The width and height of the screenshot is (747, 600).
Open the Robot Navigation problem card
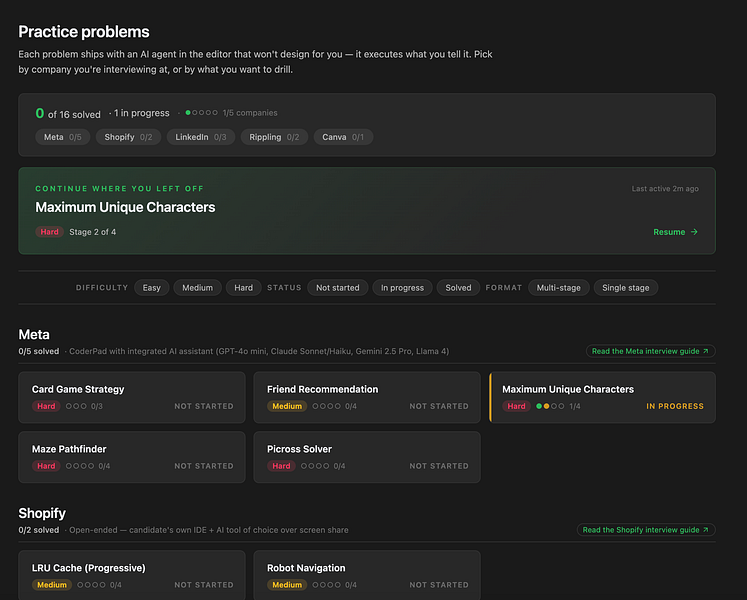click(x=367, y=575)
